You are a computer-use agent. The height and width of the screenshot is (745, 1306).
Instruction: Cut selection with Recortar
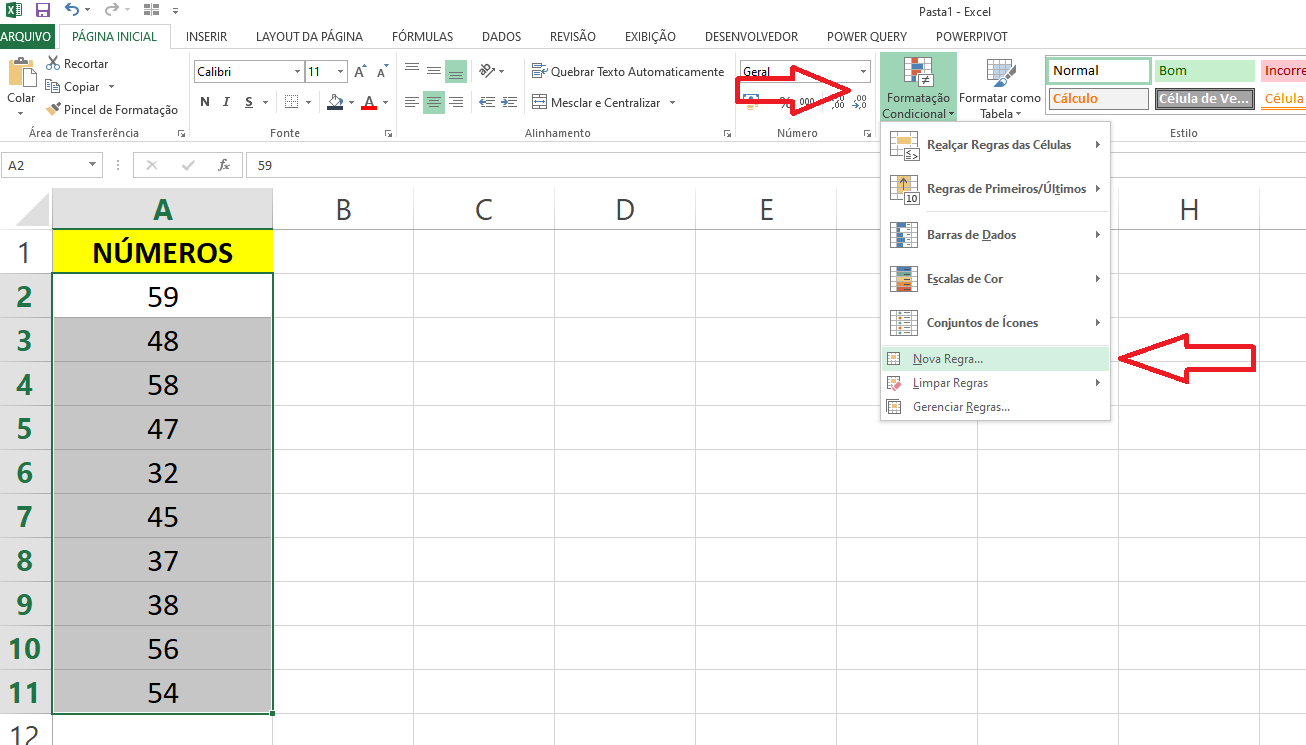tap(77, 63)
